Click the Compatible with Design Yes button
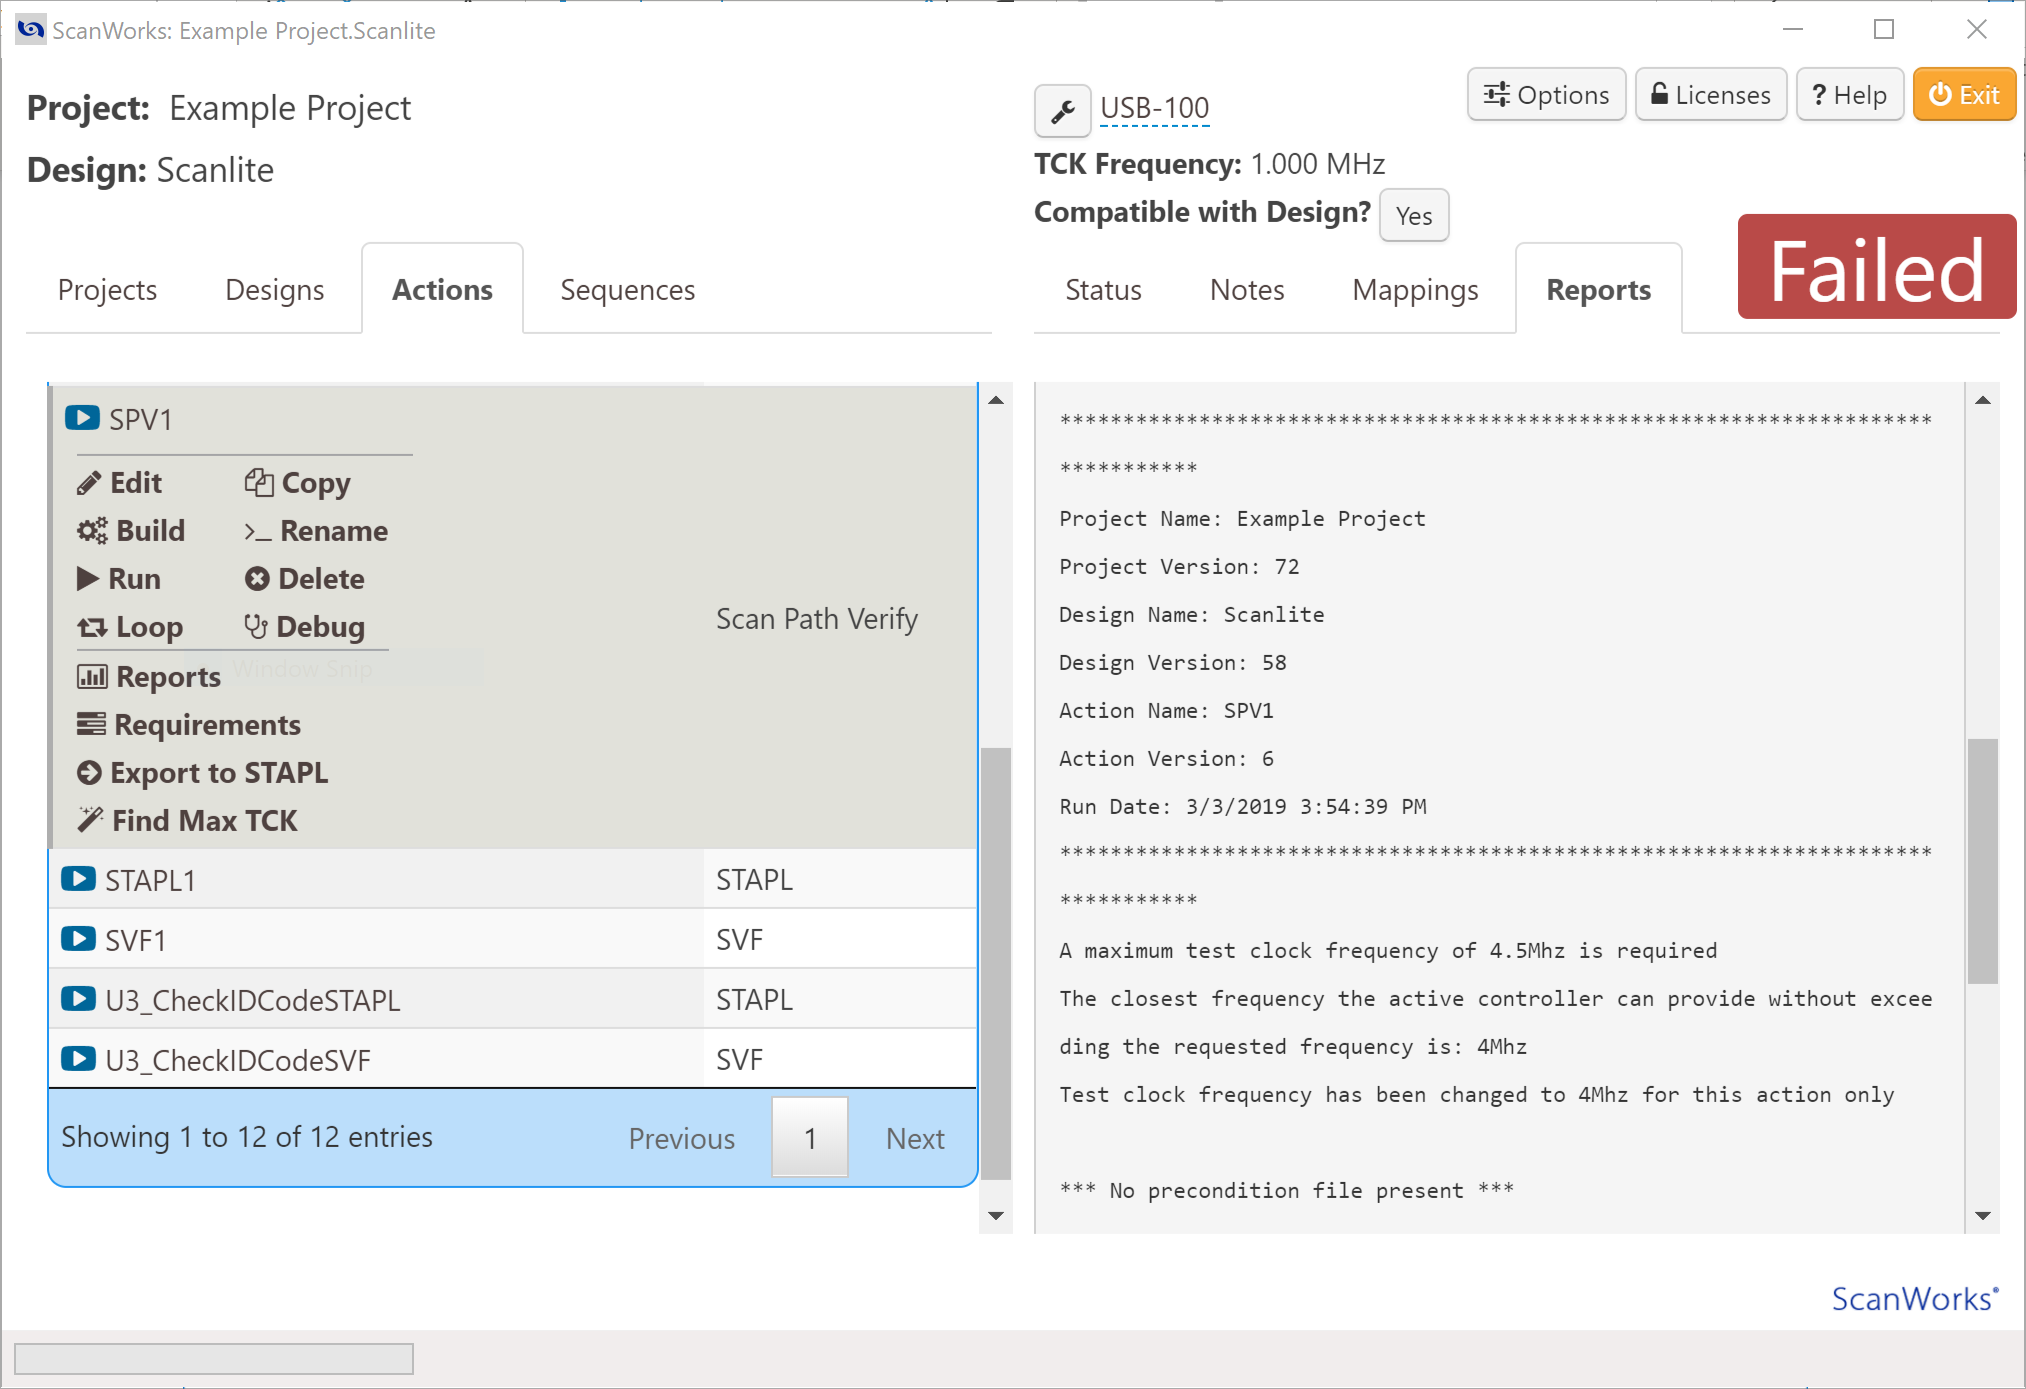This screenshot has height=1389, width=2026. coord(1414,215)
